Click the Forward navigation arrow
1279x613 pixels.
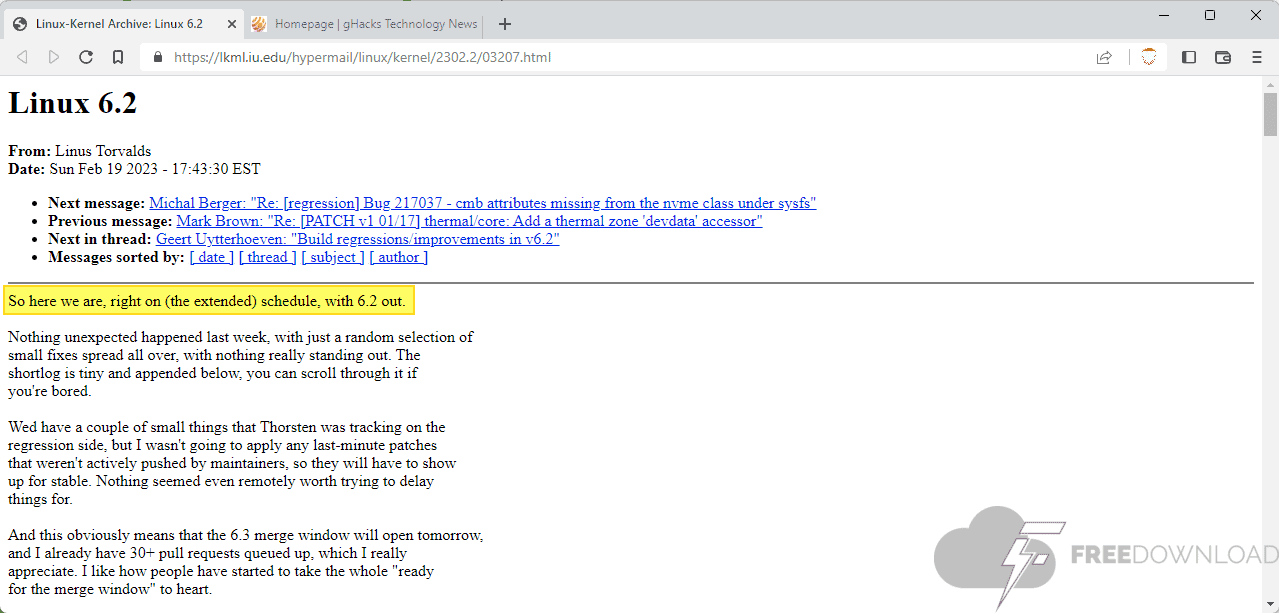[x=54, y=57]
